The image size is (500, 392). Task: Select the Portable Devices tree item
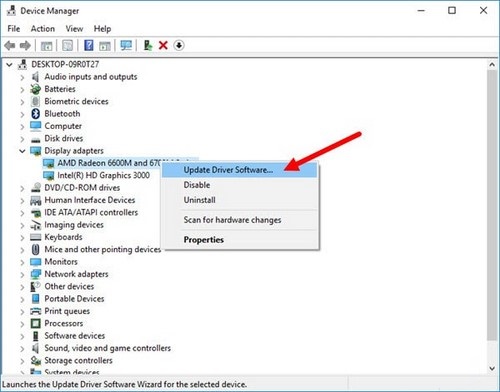[74, 299]
